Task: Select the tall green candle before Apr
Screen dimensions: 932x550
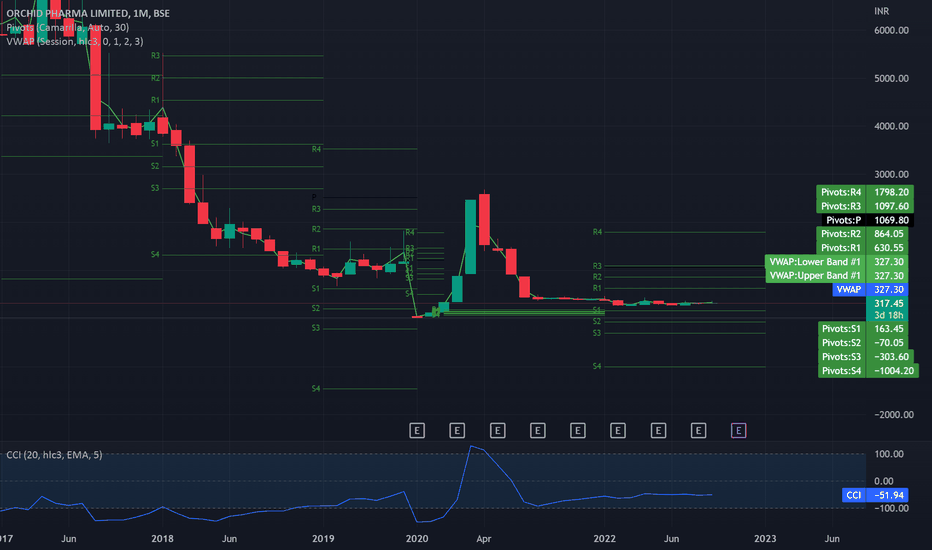Action: point(470,237)
